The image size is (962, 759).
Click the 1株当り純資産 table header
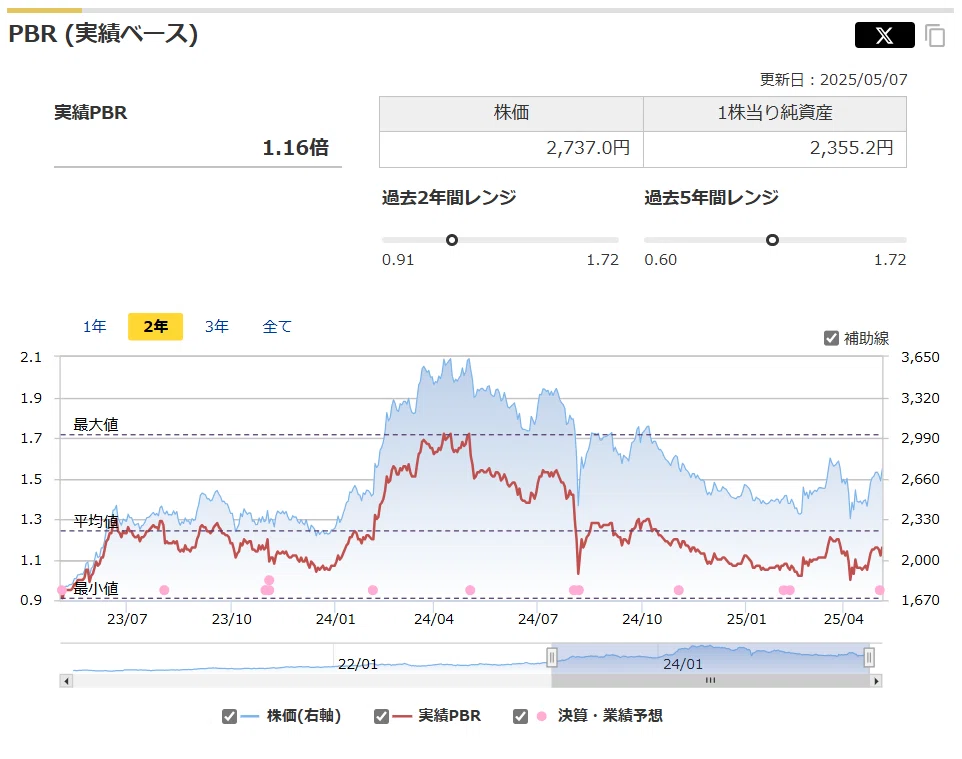775,114
